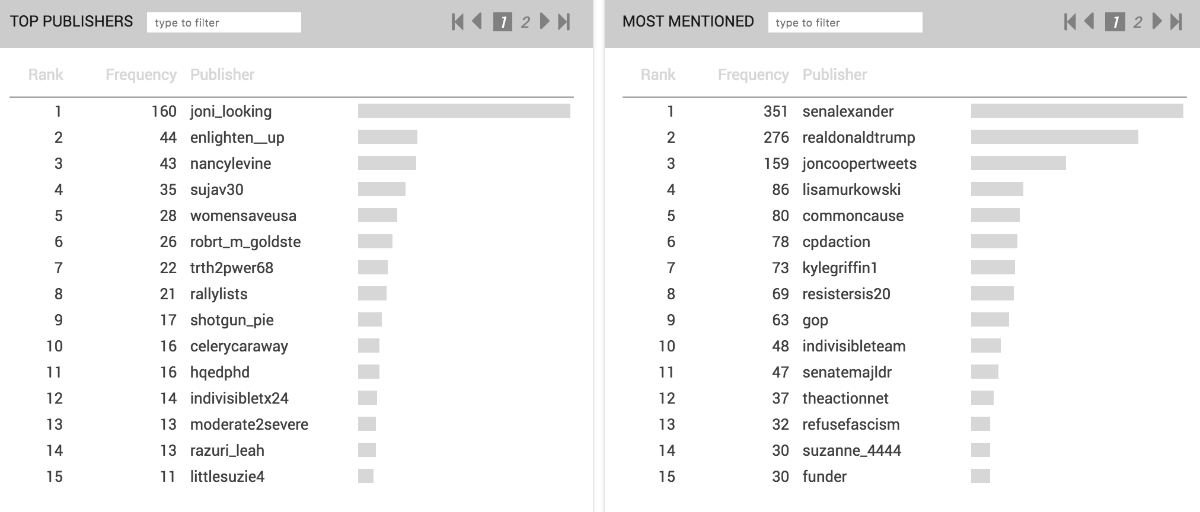Viewport: 1200px width, 512px height.
Task: Go to first page of Most Mentioned
Action: [1070, 22]
